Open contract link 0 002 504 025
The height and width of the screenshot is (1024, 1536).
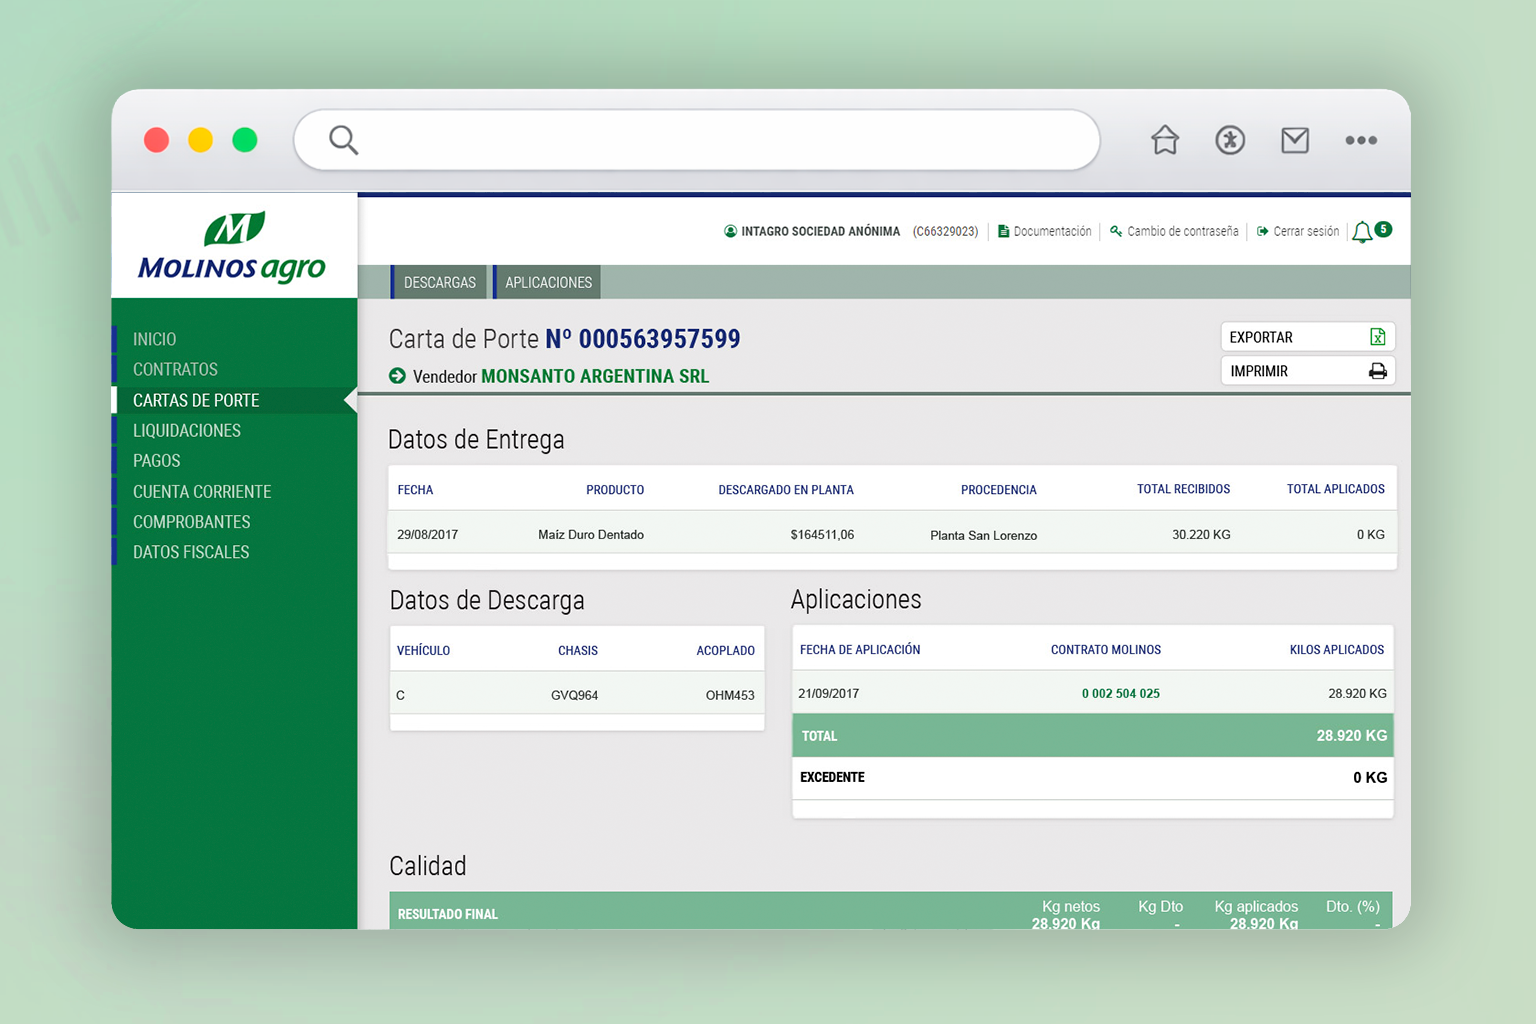(1121, 692)
